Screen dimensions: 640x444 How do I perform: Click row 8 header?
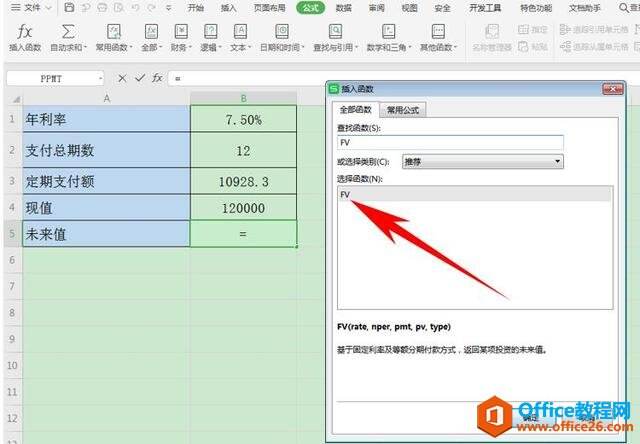point(12,313)
